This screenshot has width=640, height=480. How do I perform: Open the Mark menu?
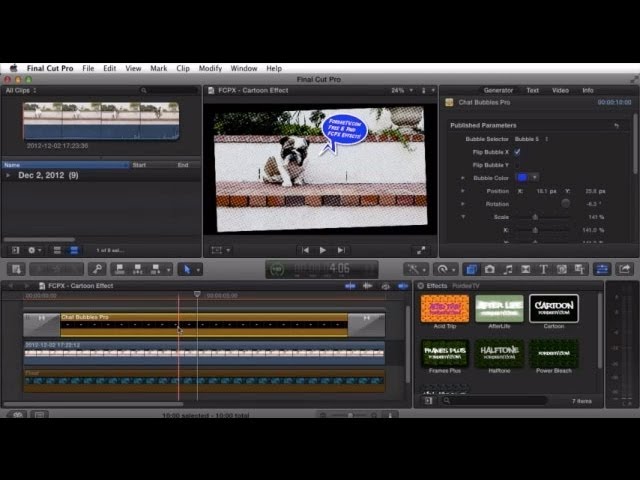tap(158, 68)
